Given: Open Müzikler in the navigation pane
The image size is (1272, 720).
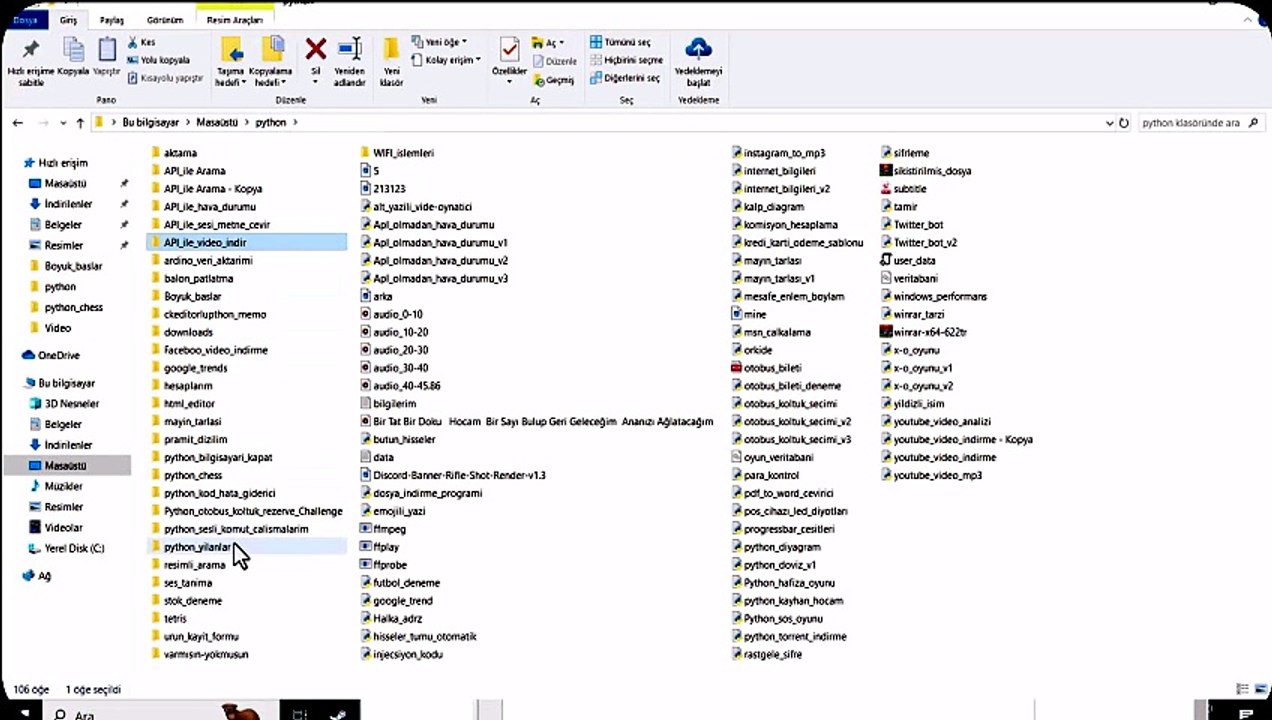Looking at the screenshot, I should tap(56, 486).
